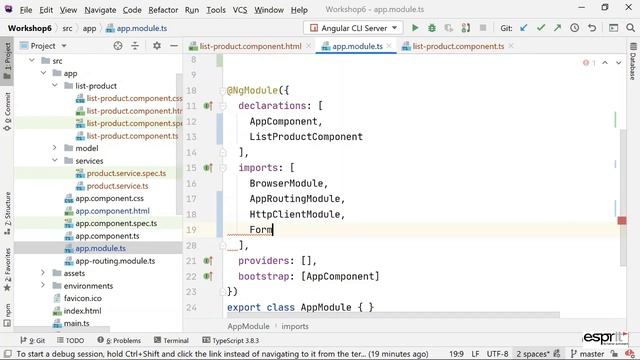The height and width of the screenshot is (360, 640).
Task: Select app.component.html in tree
Action: point(112,211)
